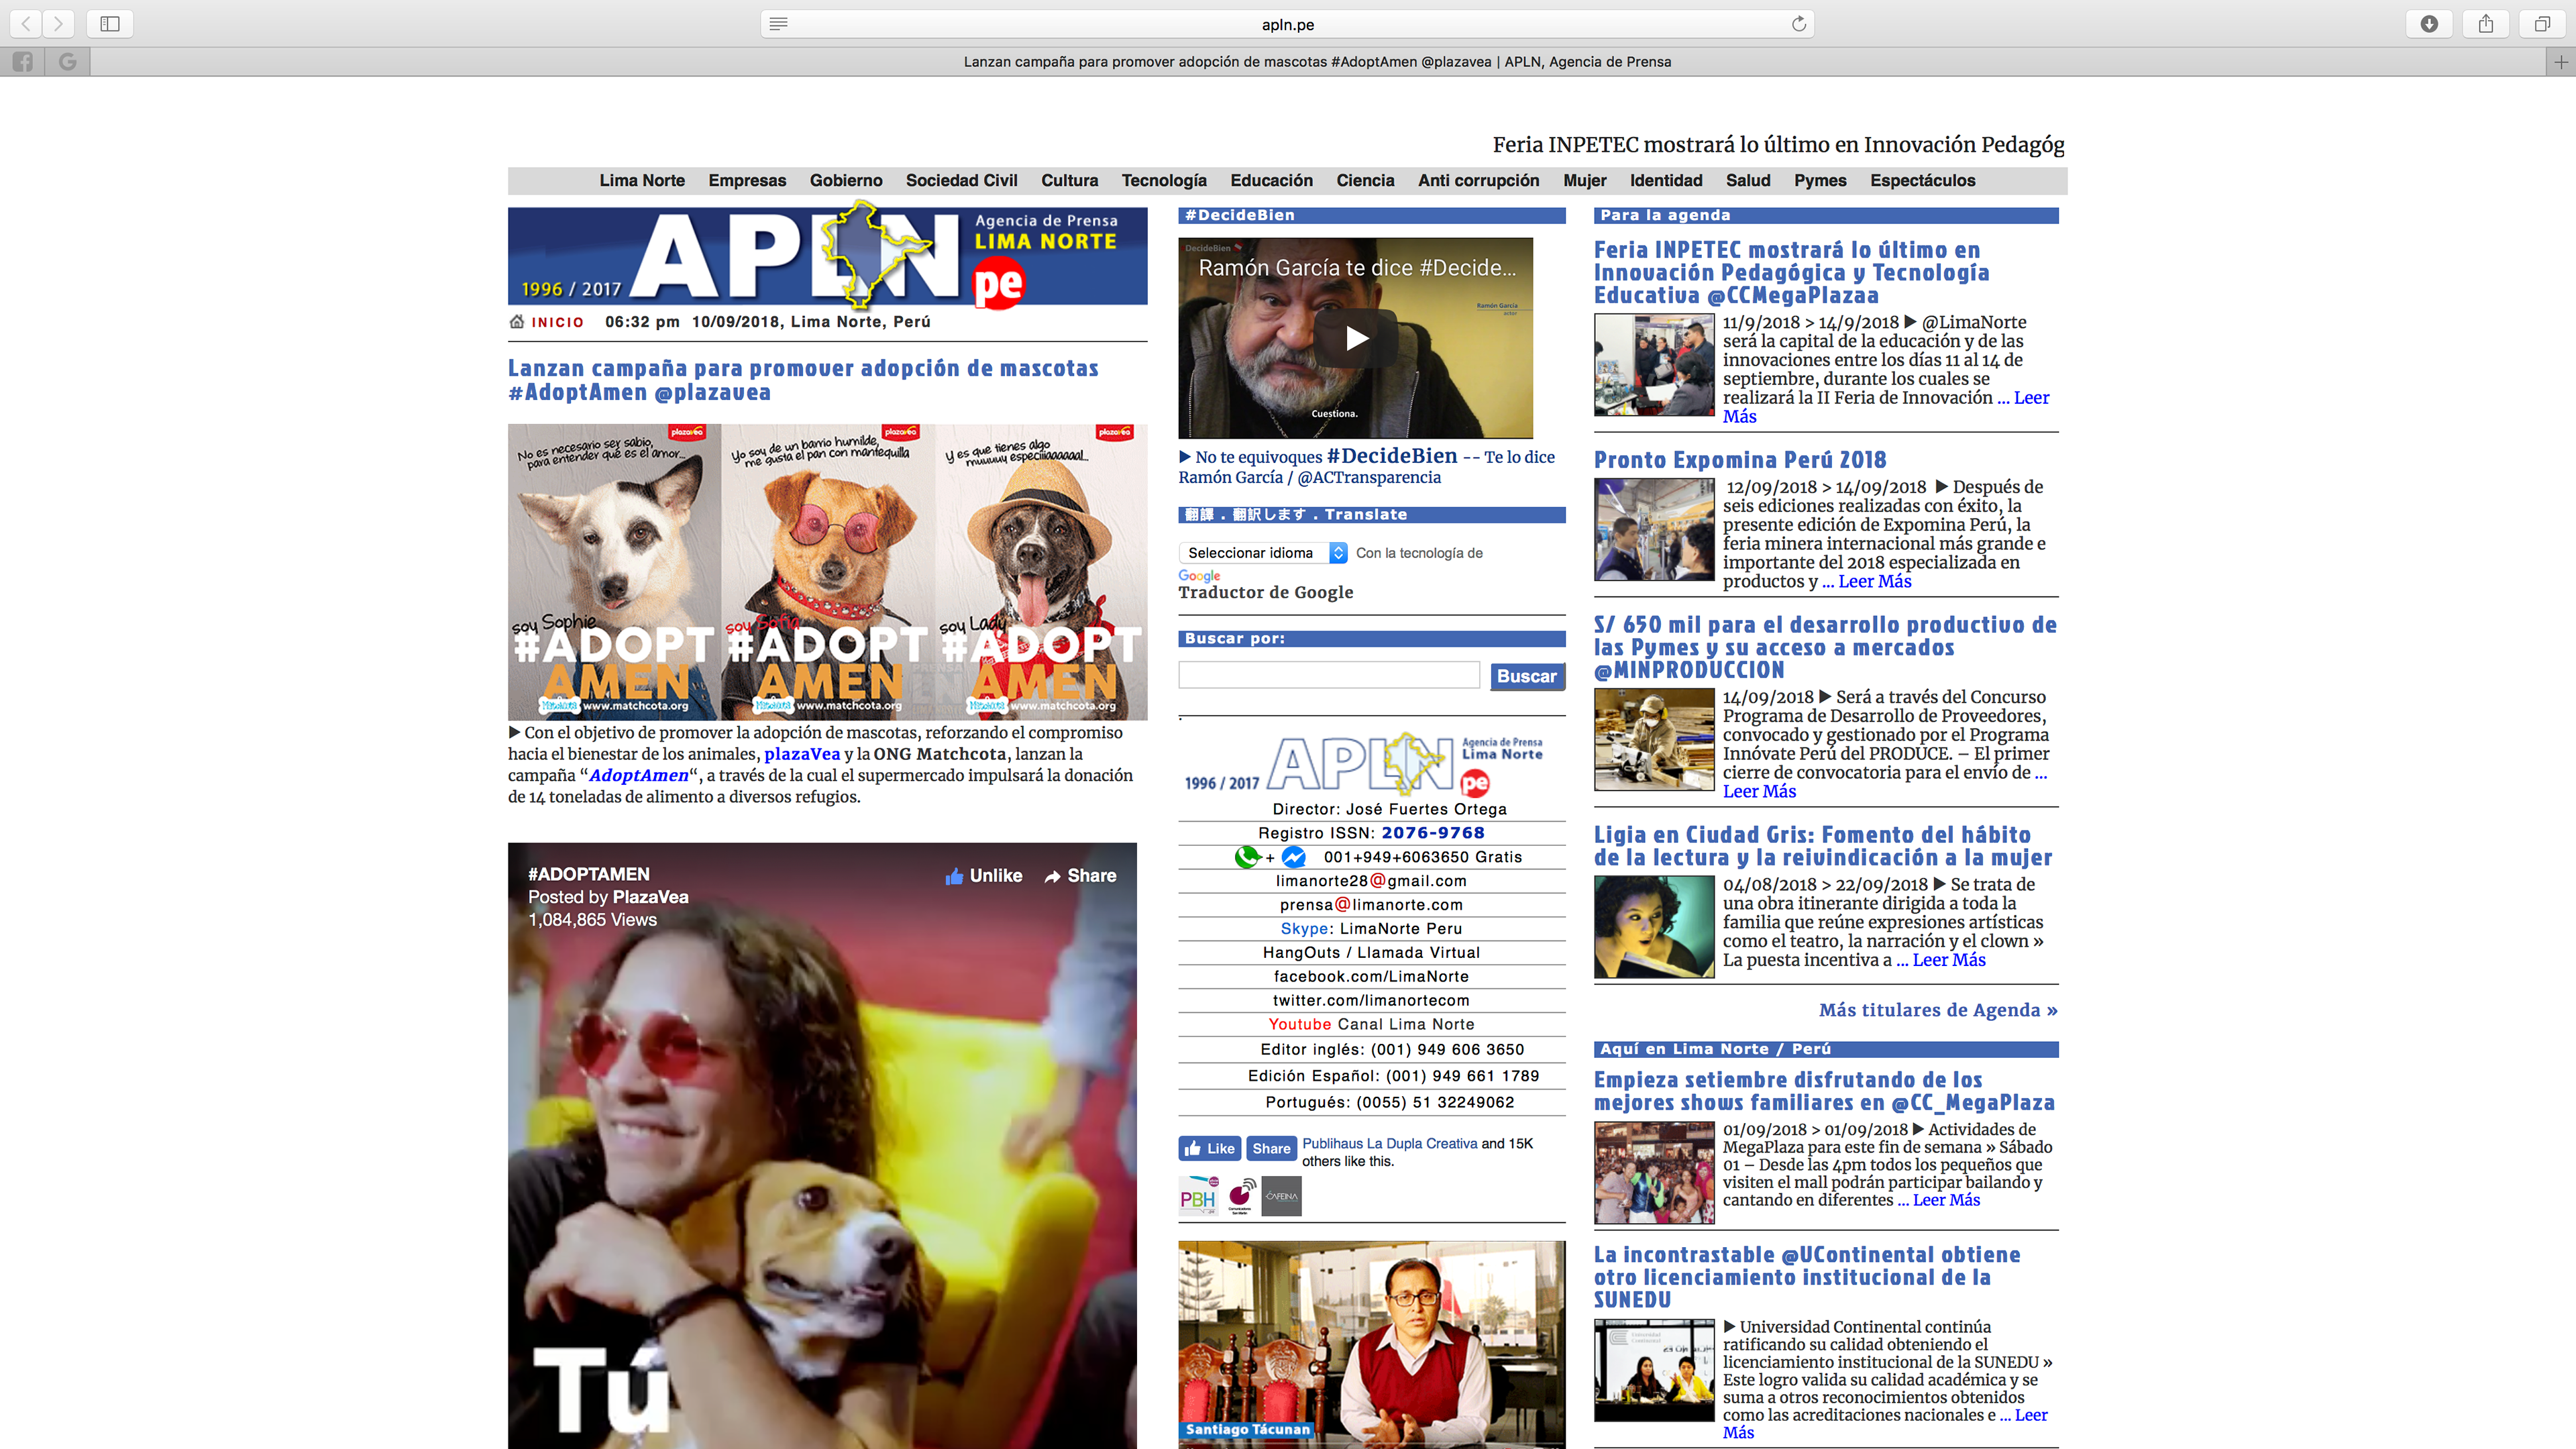Open the #DecideBien link below the video
The width and height of the screenshot is (2576, 1449).
pos(1391,456)
